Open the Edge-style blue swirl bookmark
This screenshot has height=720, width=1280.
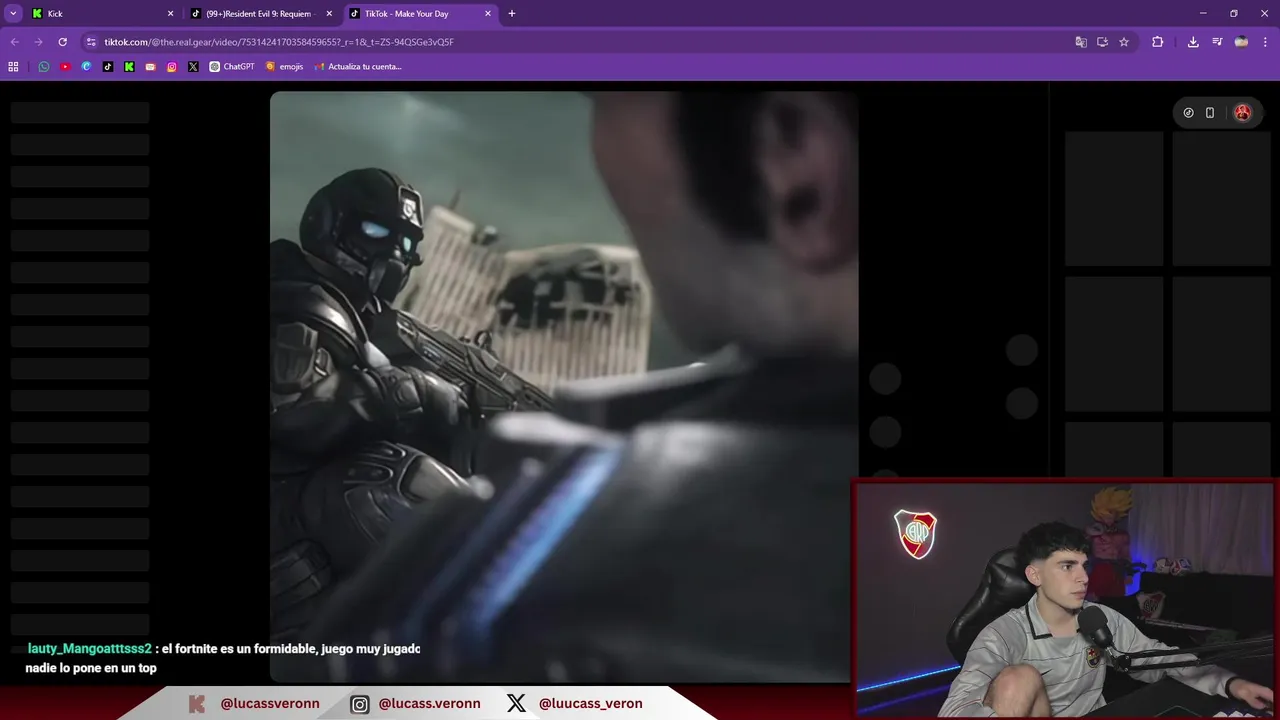(x=86, y=67)
